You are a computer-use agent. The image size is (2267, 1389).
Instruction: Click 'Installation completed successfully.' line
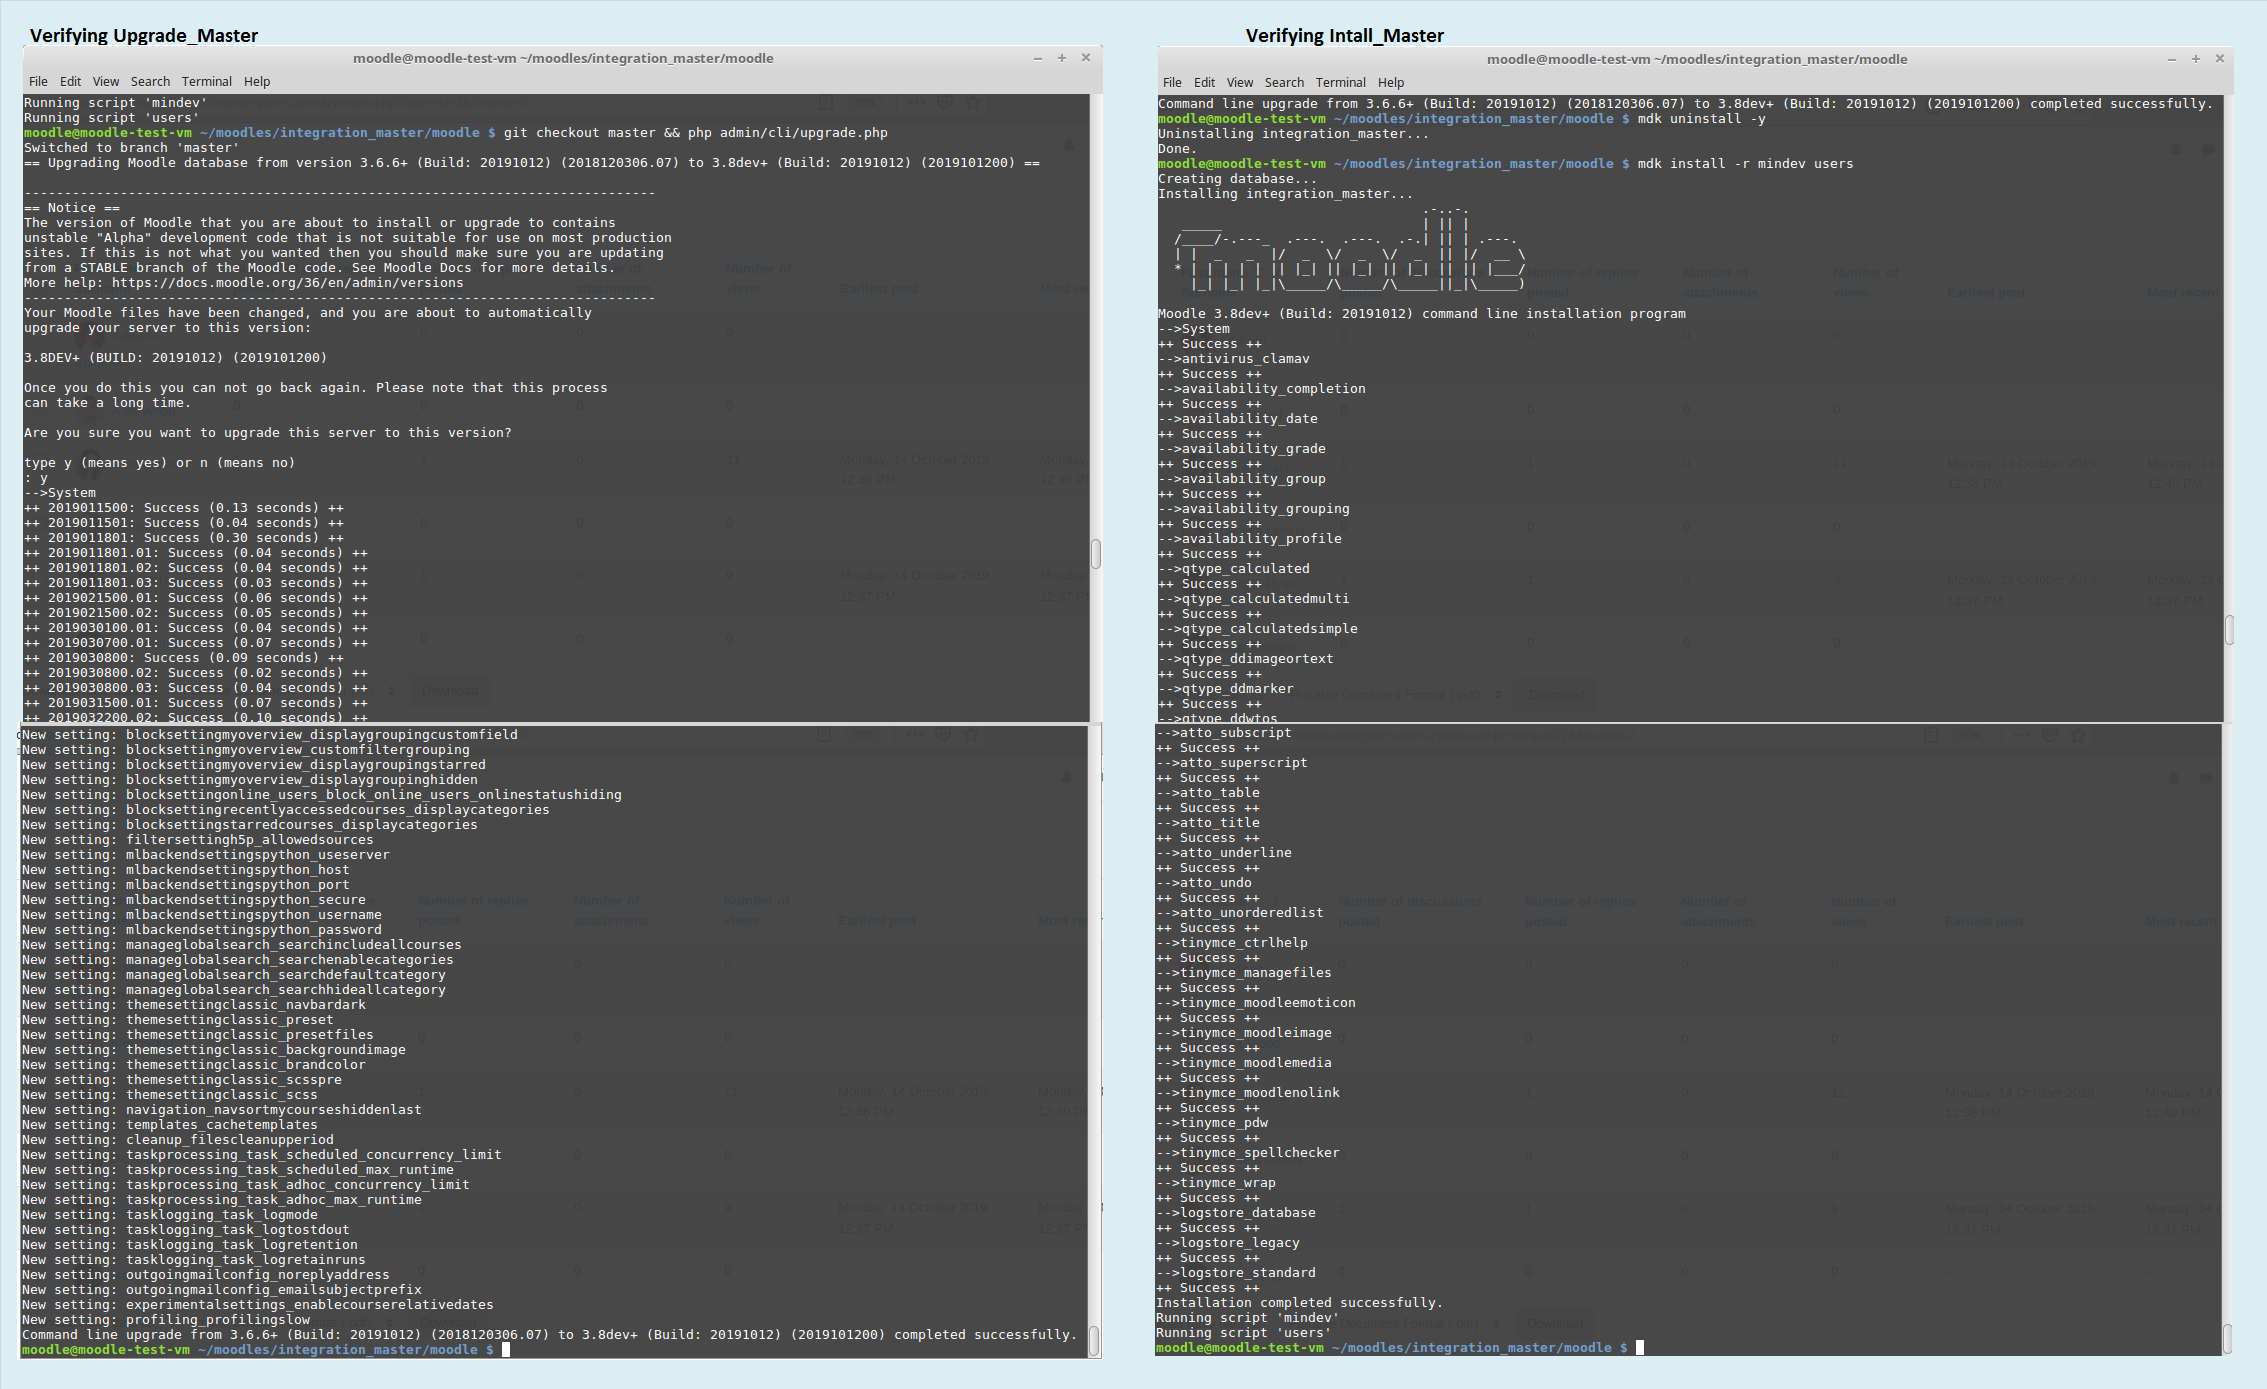pos(1300,1303)
